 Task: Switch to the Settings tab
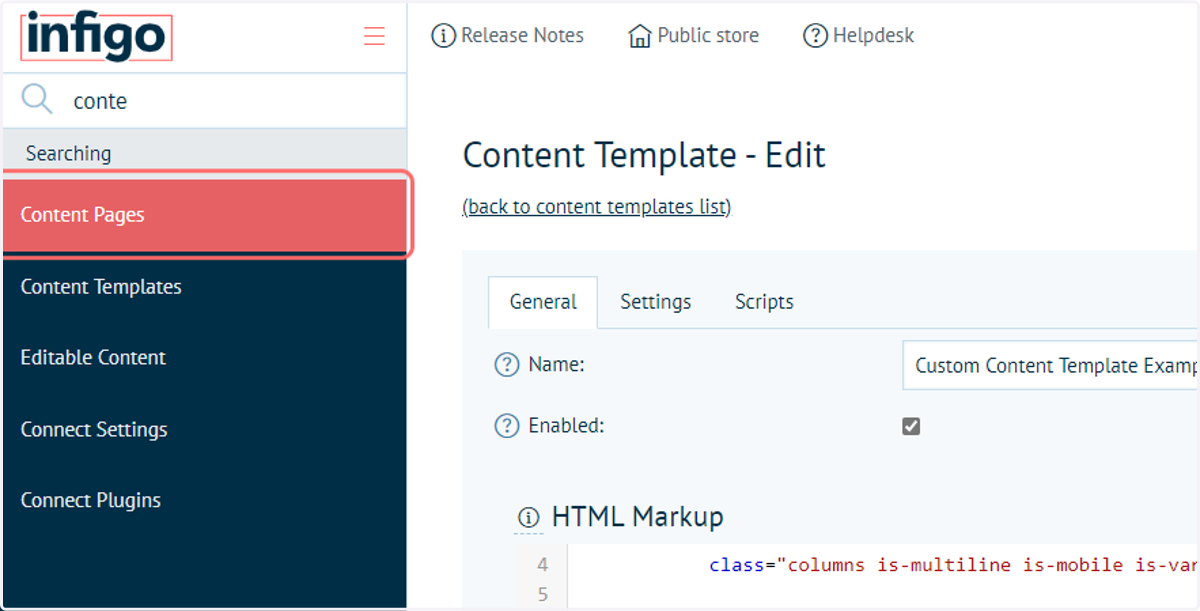[x=655, y=302]
